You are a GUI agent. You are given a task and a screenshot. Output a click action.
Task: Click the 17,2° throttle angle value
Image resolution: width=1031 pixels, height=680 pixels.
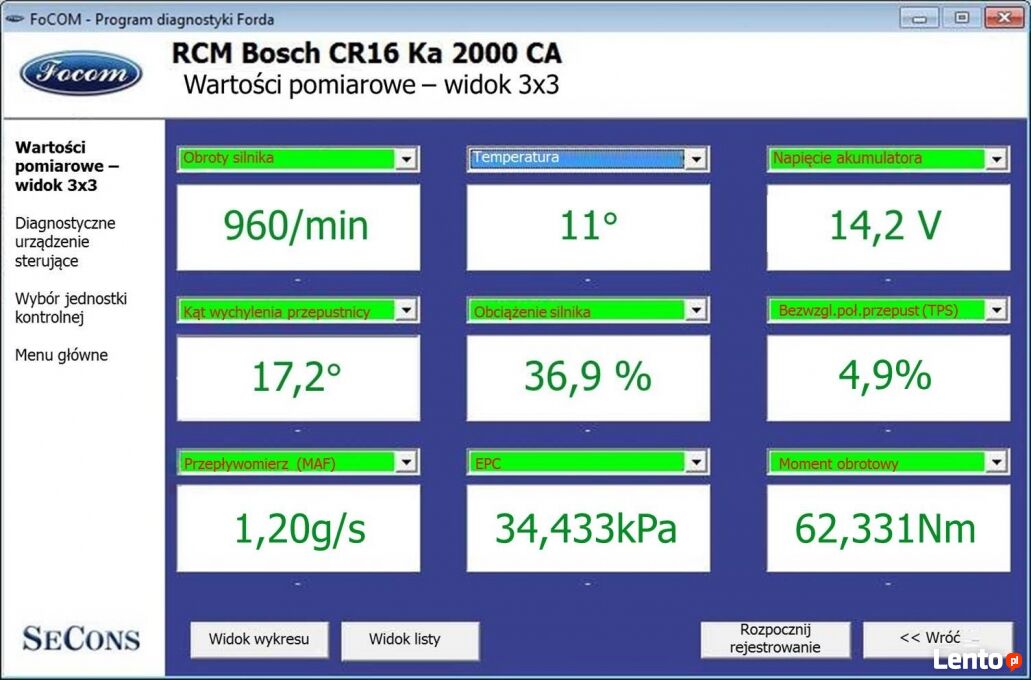pyautogui.click(x=299, y=378)
